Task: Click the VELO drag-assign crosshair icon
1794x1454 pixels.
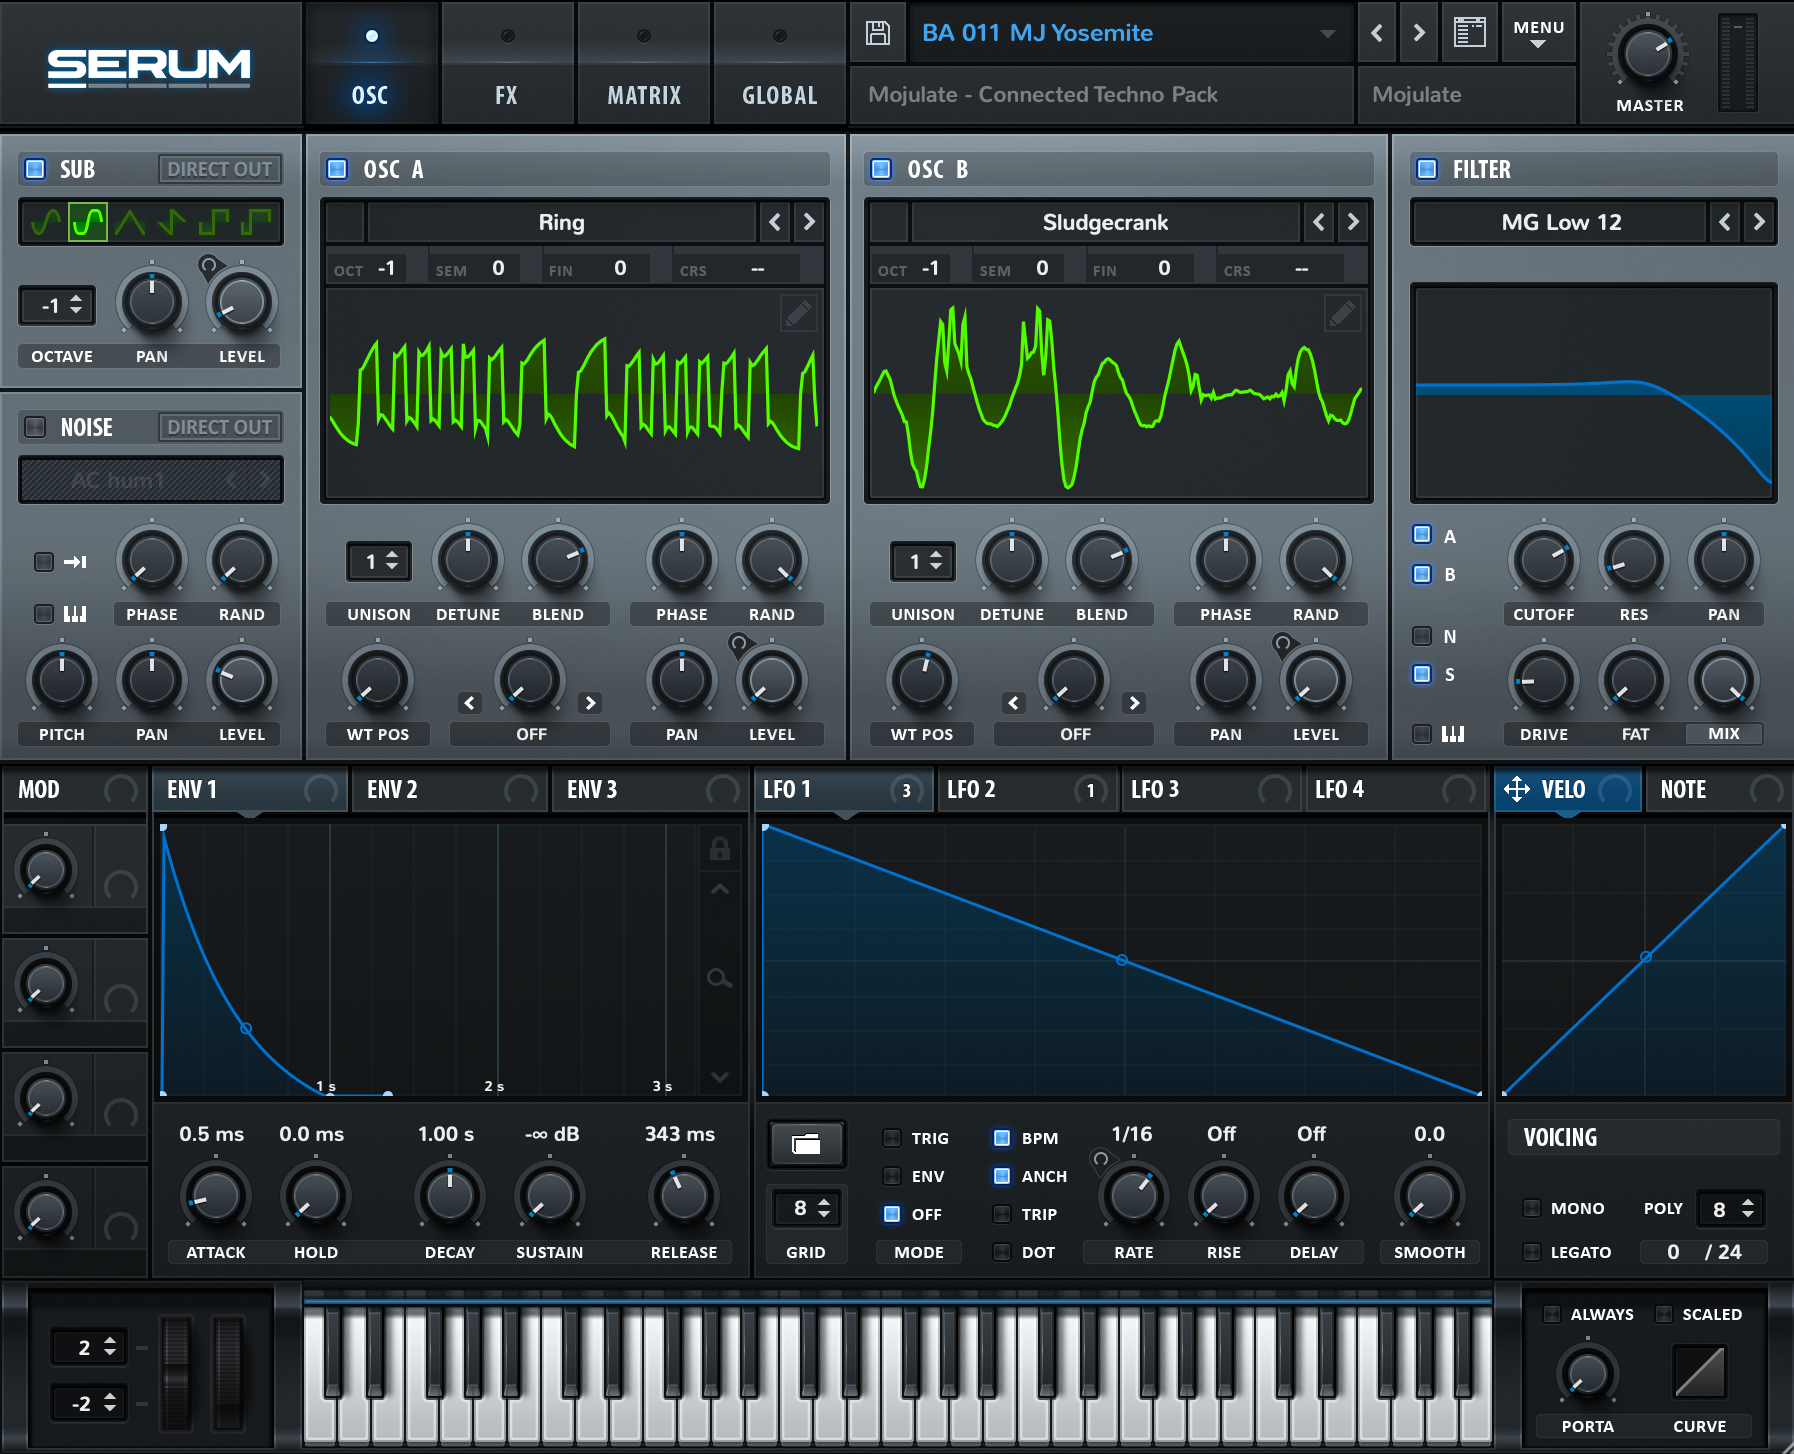Action: [1517, 789]
